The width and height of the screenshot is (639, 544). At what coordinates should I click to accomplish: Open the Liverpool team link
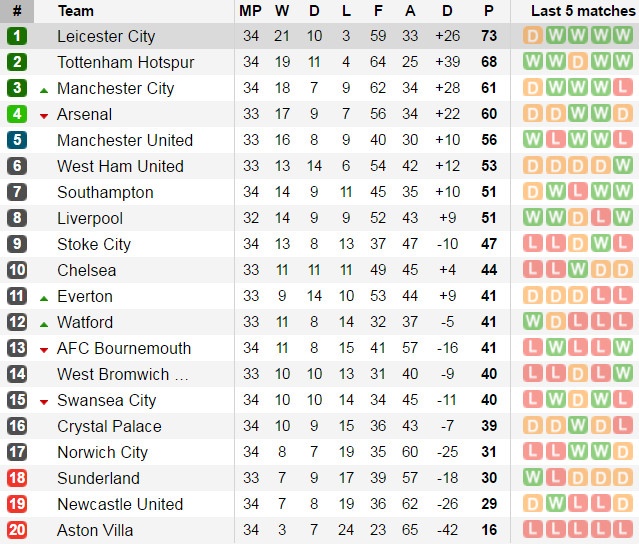coord(90,218)
